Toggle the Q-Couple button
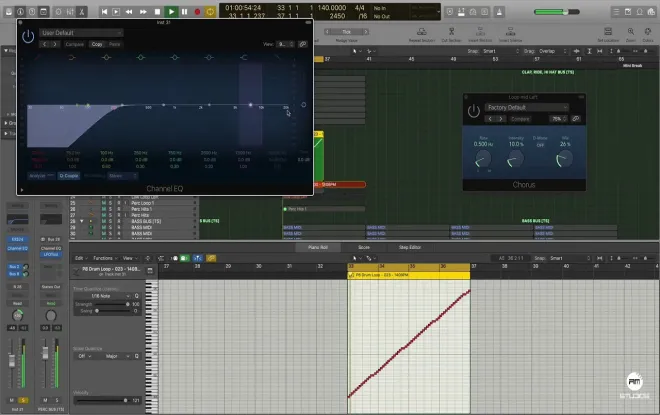 [x=69, y=176]
